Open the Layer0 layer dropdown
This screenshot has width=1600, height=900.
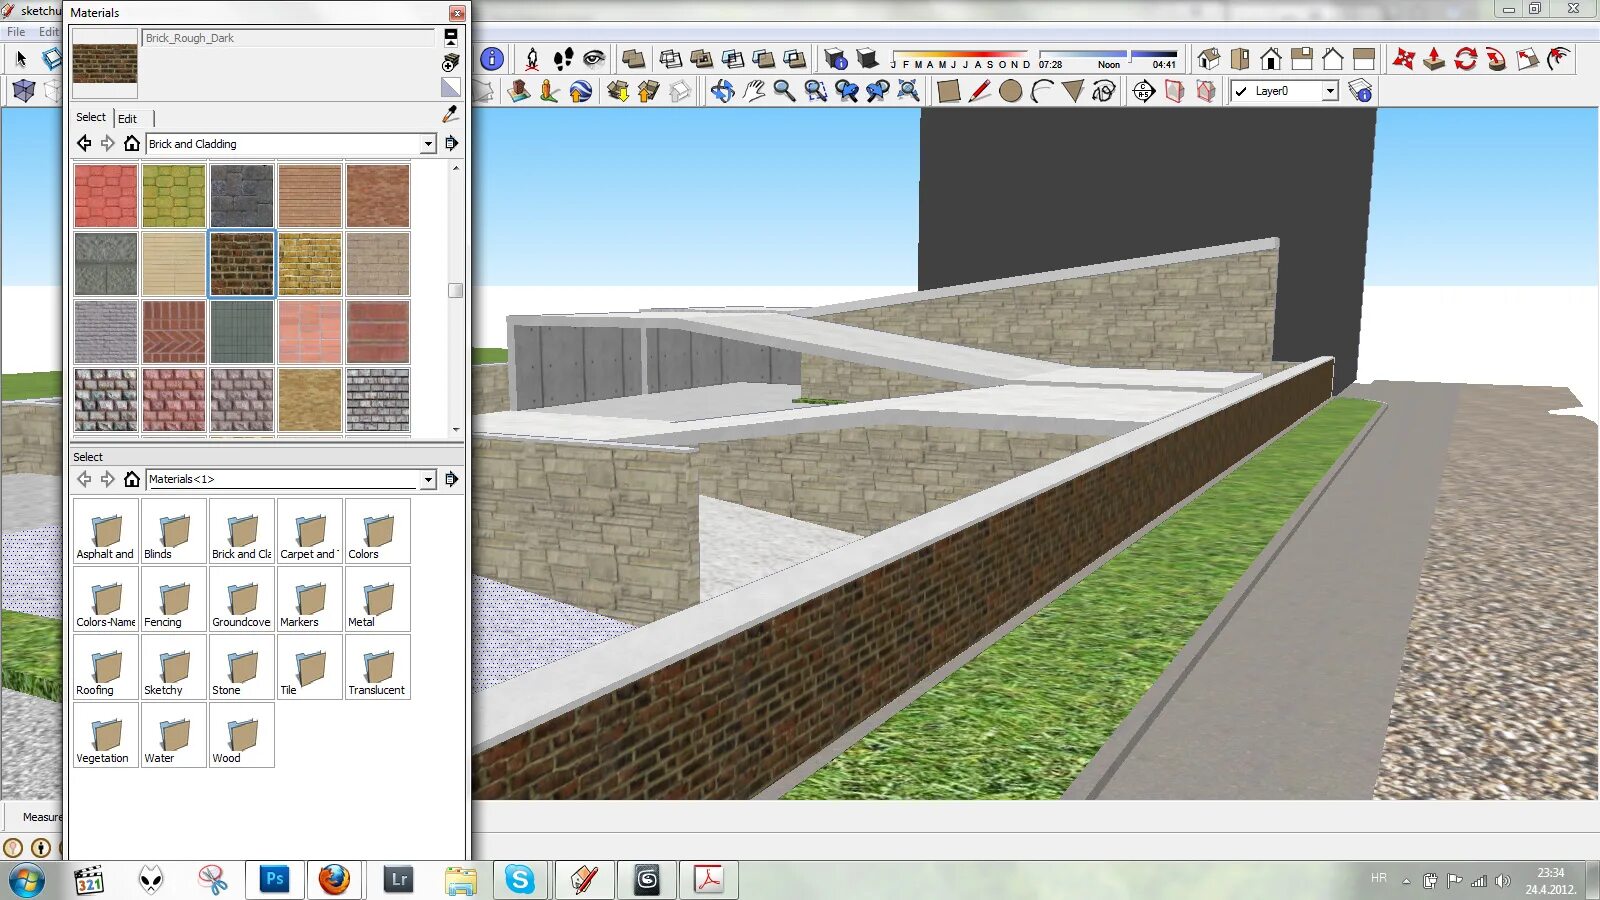click(1330, 91)
